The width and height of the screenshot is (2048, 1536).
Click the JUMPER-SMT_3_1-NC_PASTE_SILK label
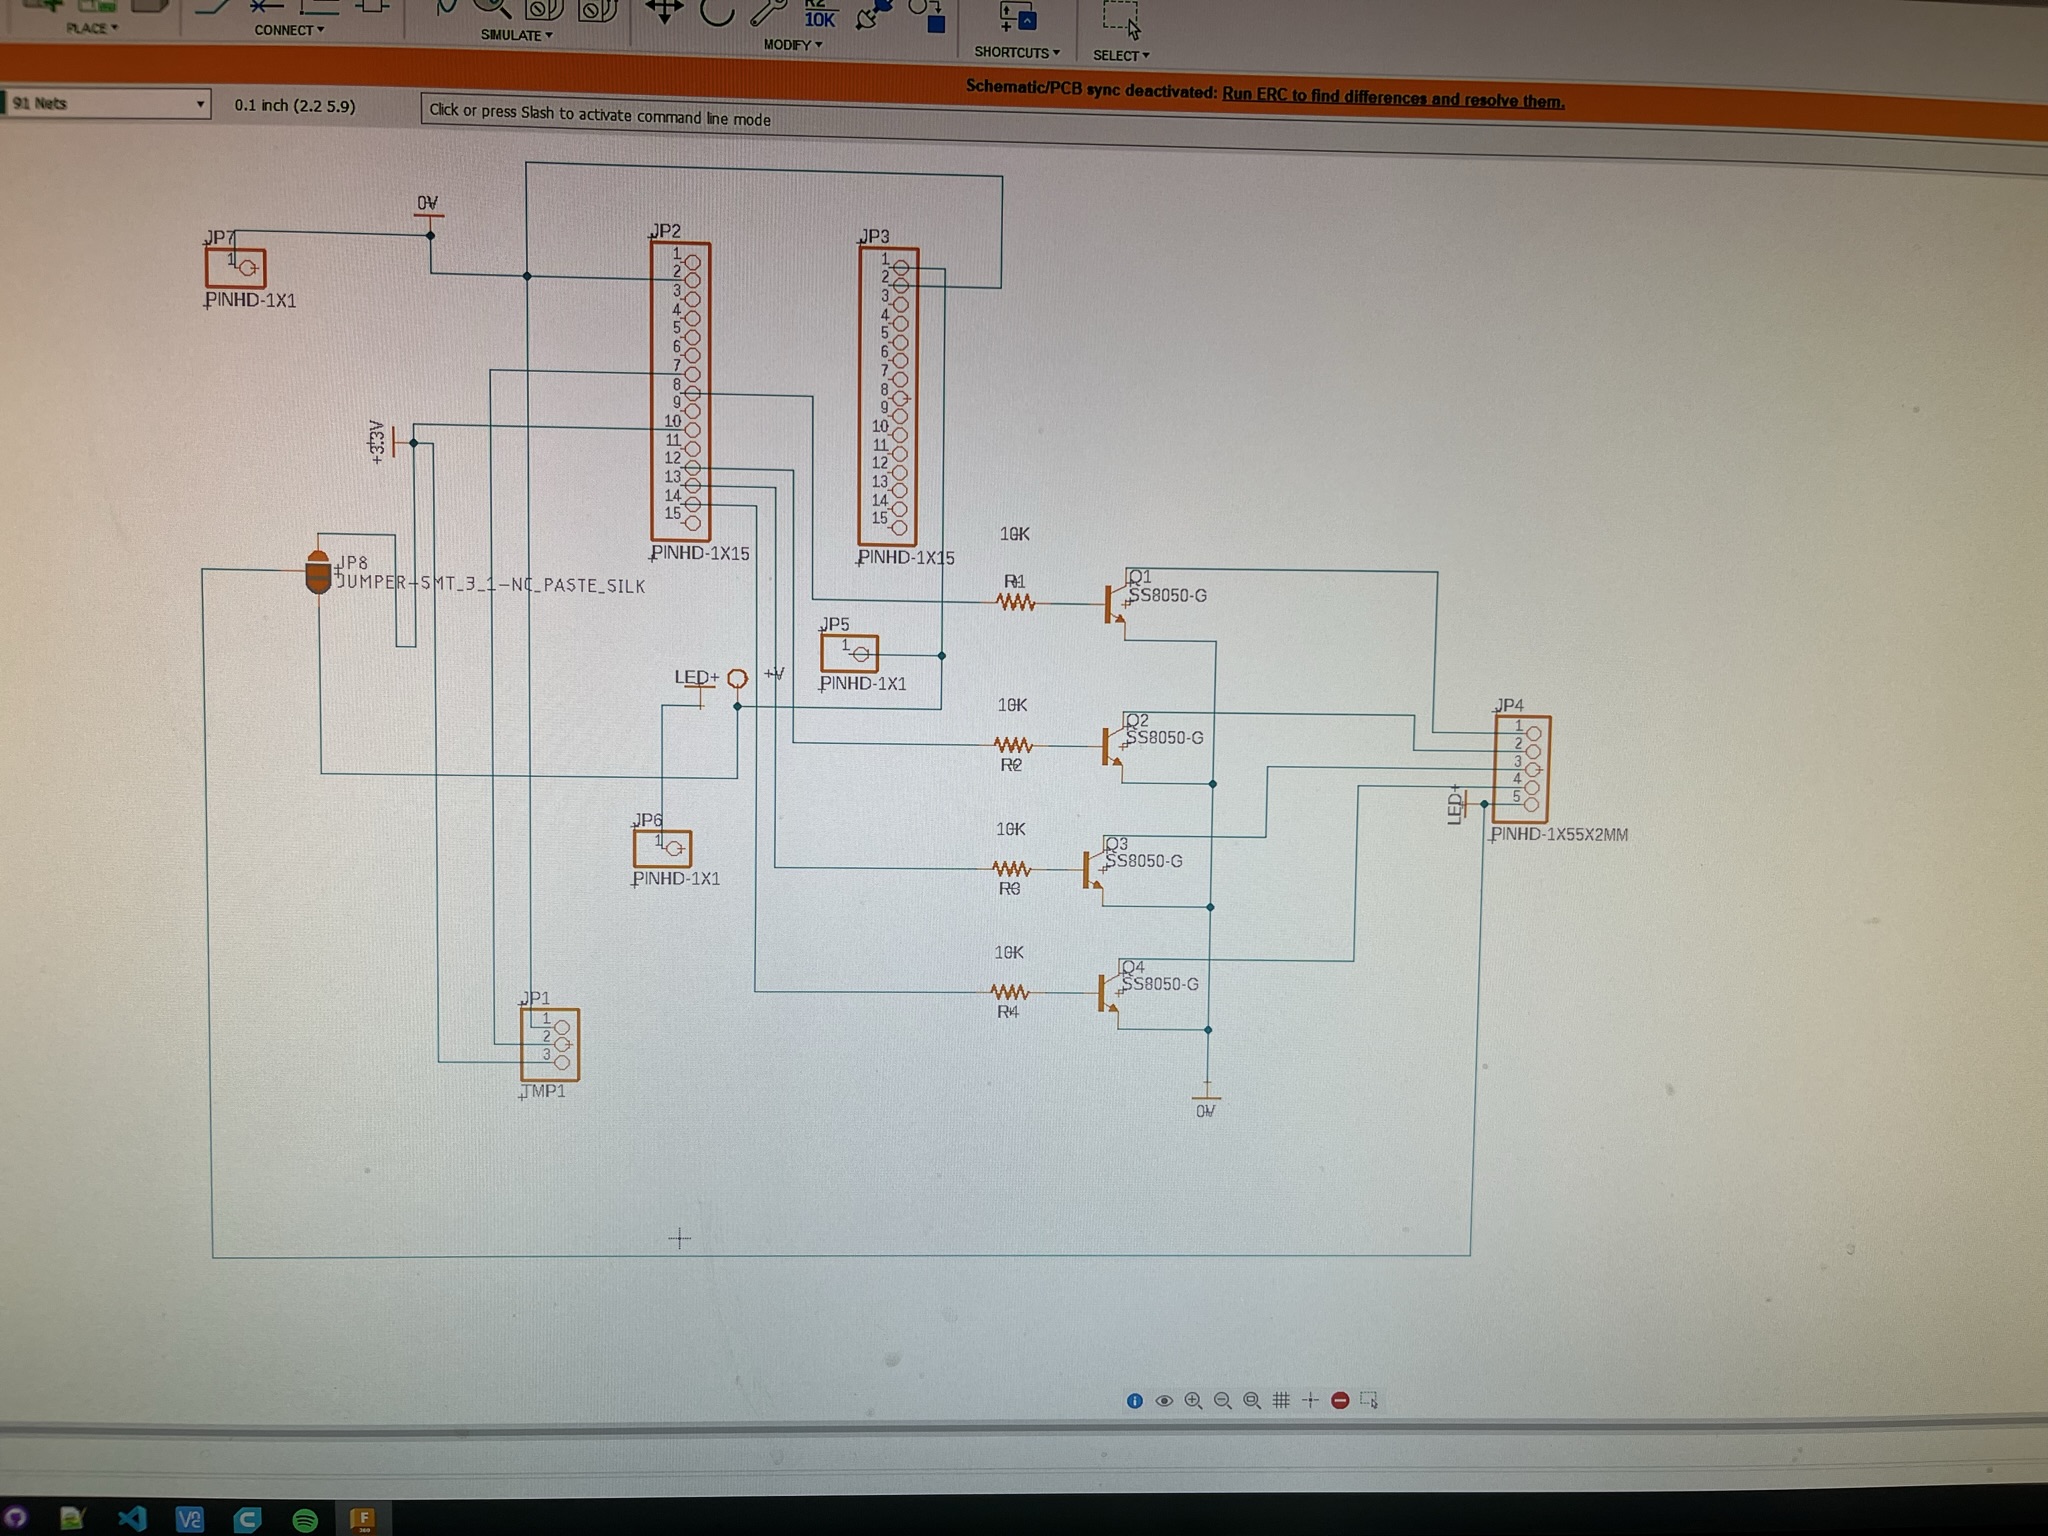coord(491,584)
